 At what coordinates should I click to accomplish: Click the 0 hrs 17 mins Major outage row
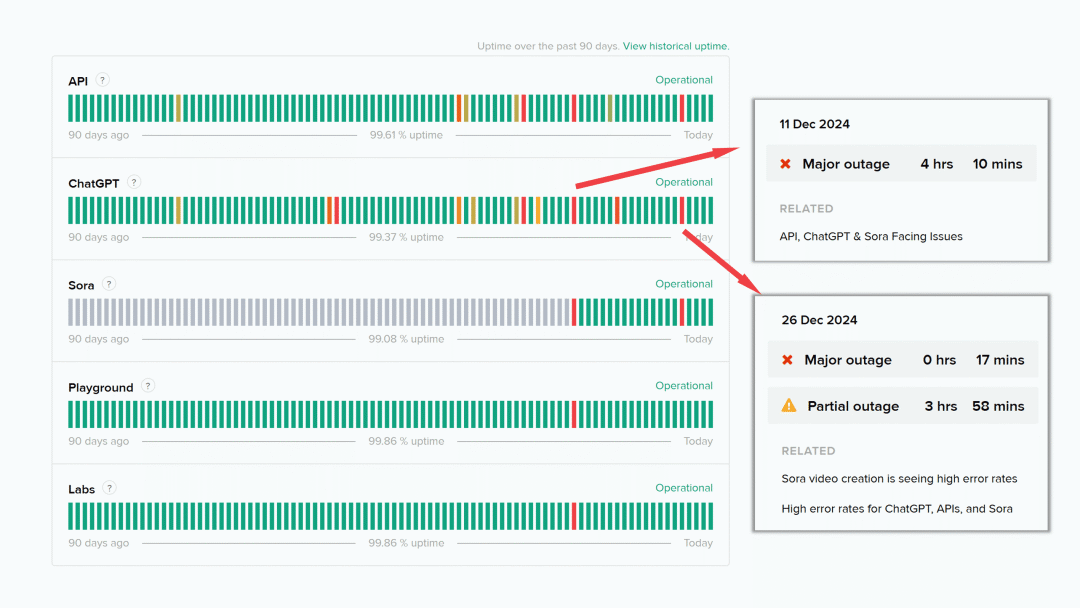[903, 360]
